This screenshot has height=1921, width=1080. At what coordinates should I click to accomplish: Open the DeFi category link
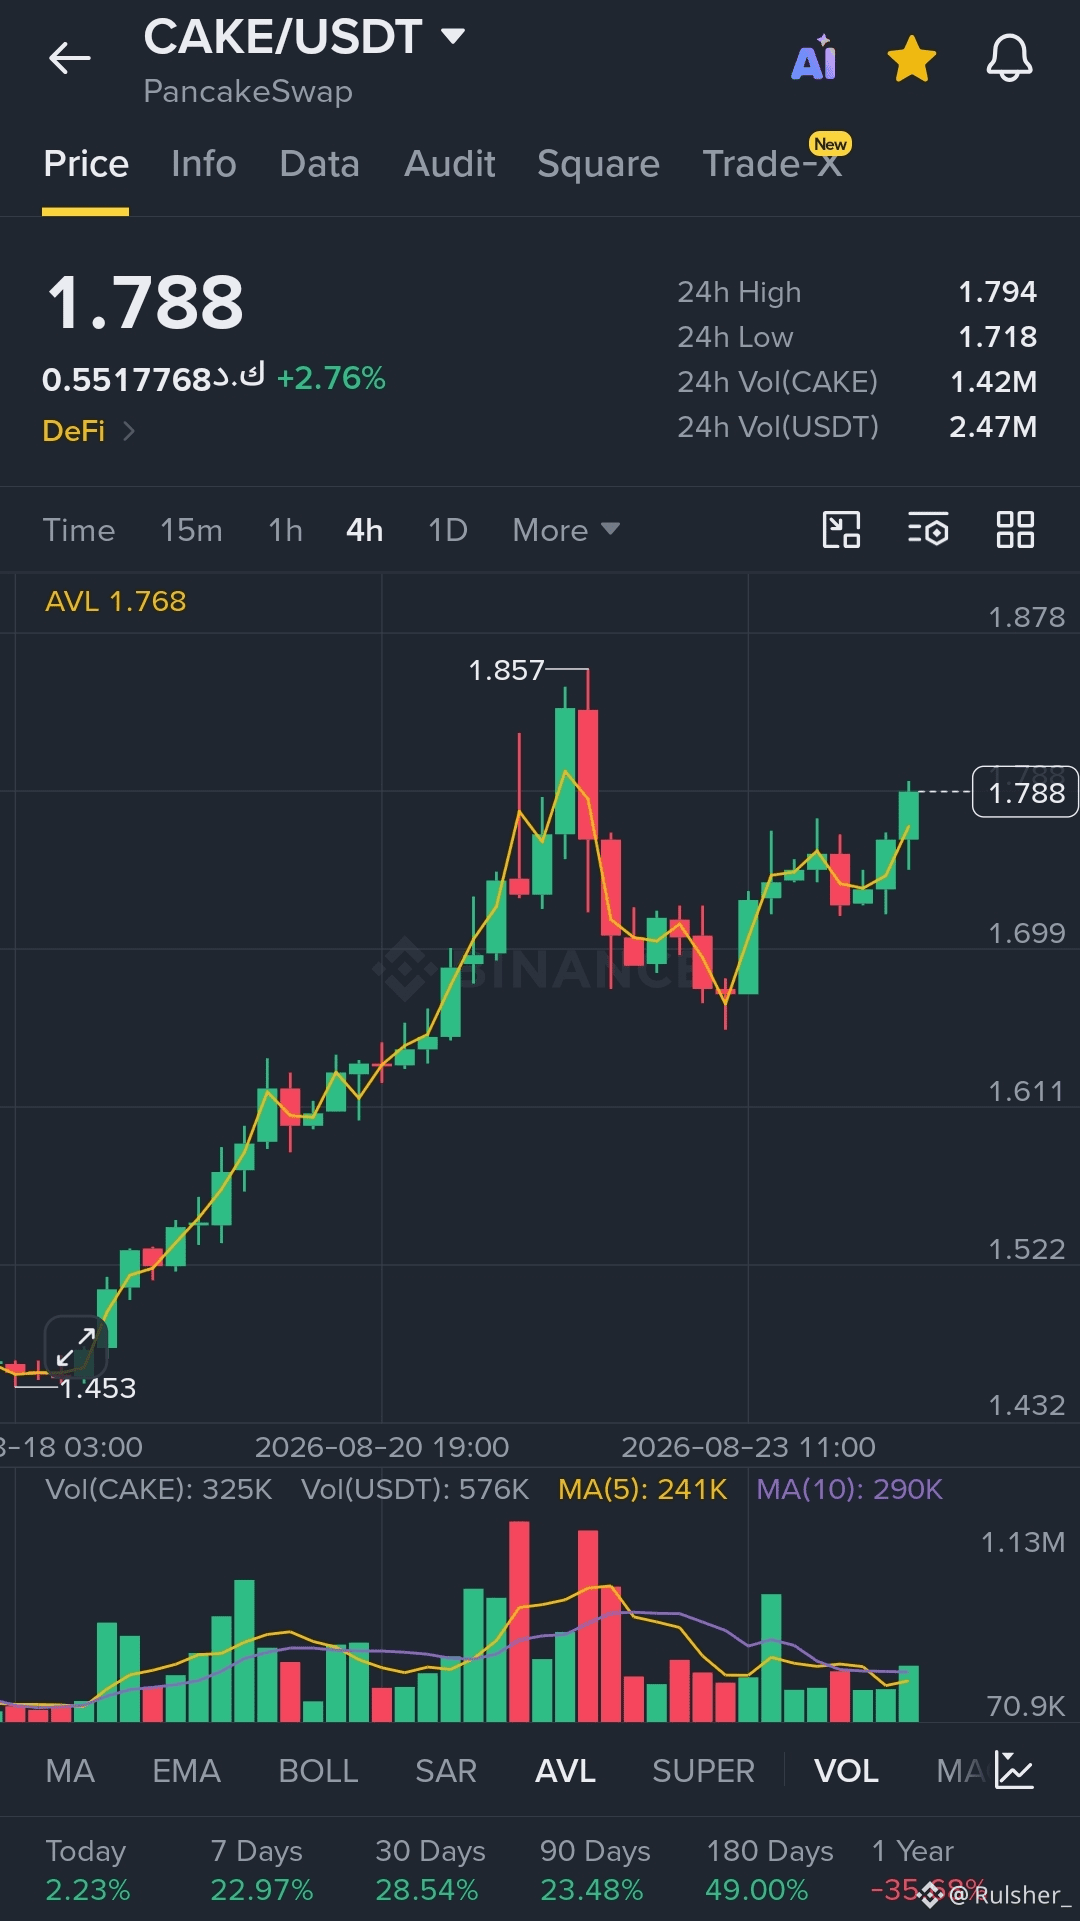(88, 431)
